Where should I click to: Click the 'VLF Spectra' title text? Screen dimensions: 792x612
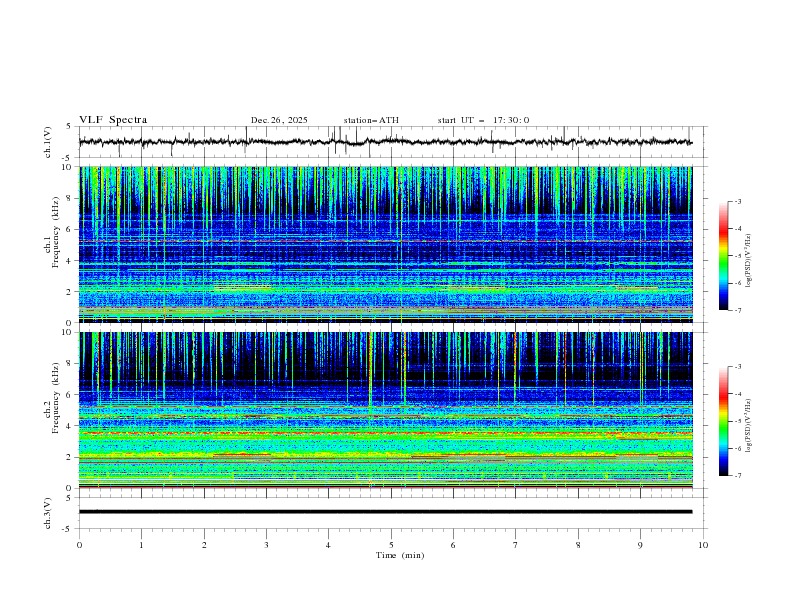click(x=113, y=120)
